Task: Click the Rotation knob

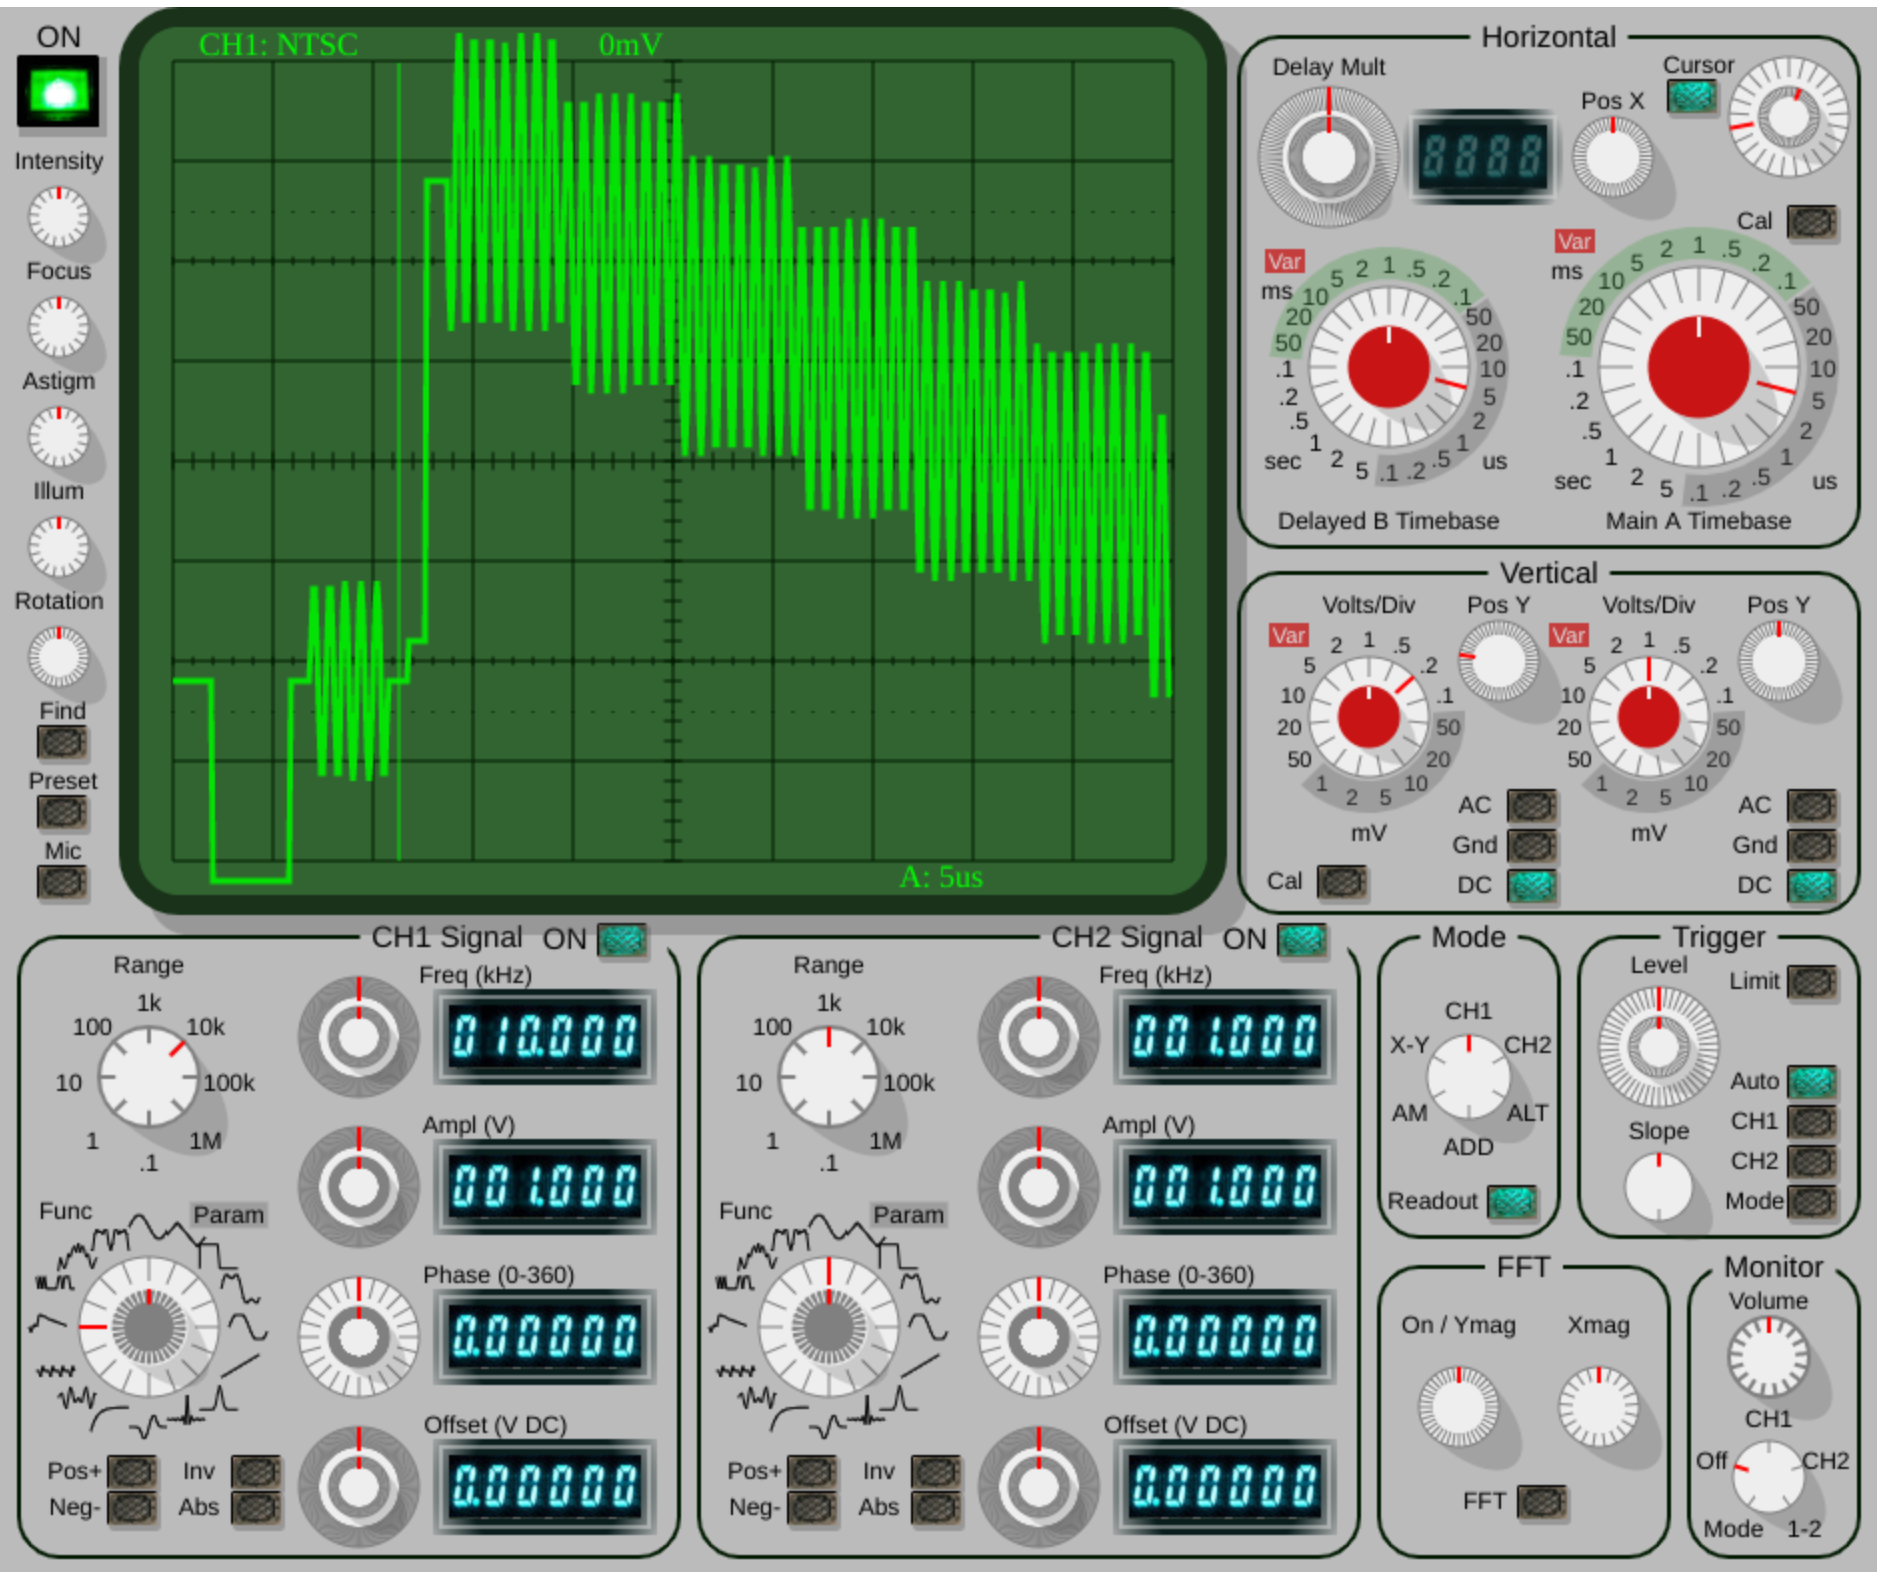Action: 58,657
